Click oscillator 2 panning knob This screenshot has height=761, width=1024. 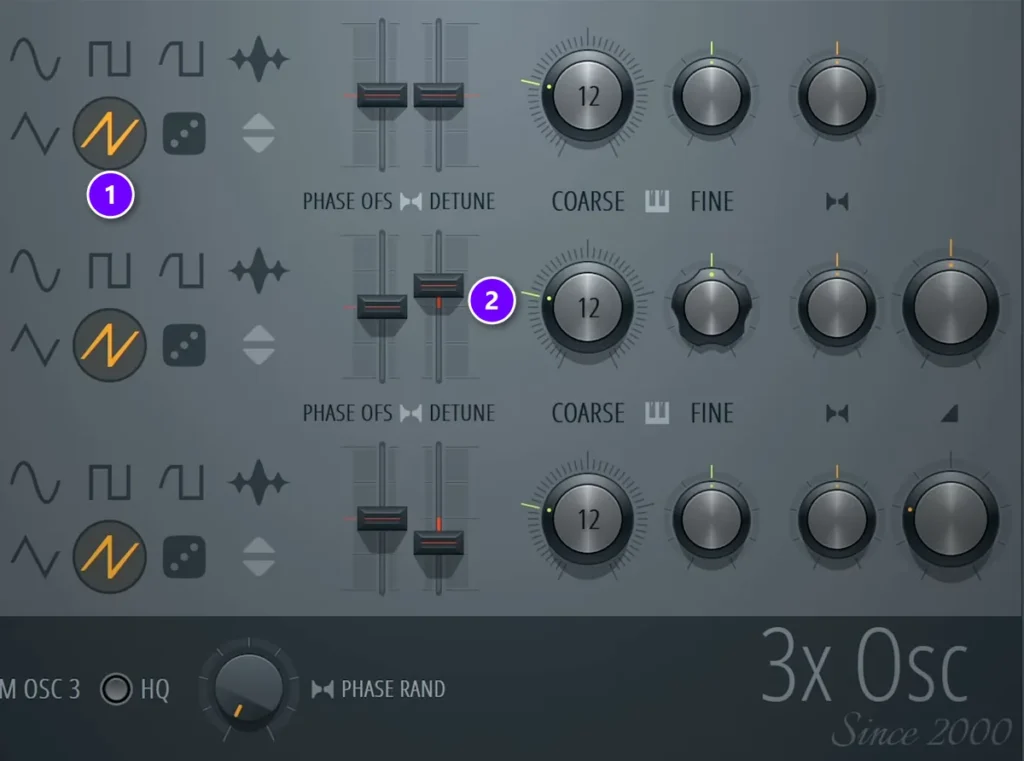pos(837,308)
